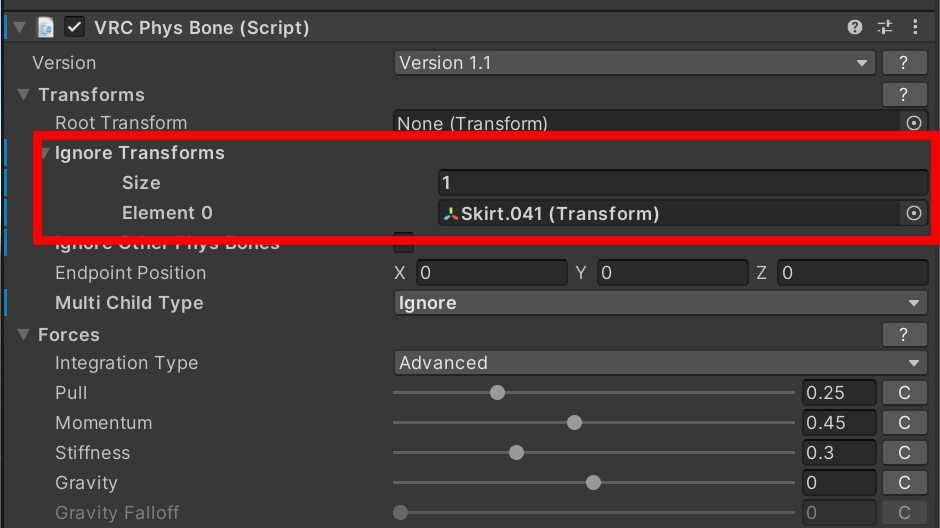The width and height of the screenshot is (940, 528).
Task: Click the Stiffness curve C button
Action: click(x=904, y=453)
